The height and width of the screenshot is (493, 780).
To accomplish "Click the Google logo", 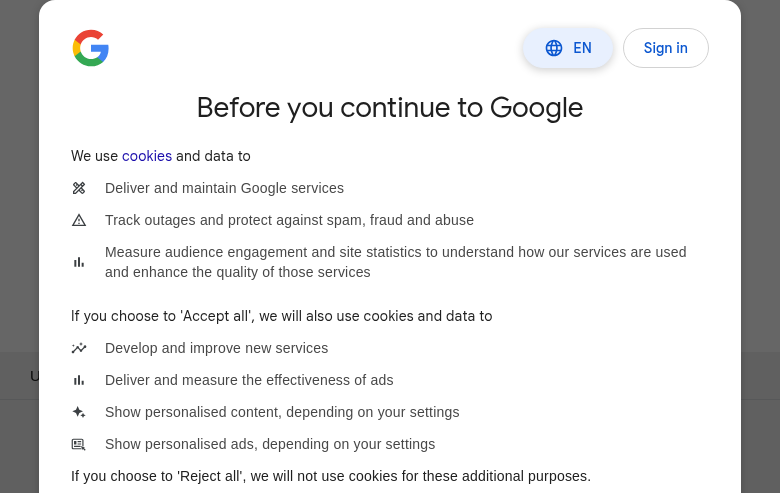I will [x=90, y=48].
